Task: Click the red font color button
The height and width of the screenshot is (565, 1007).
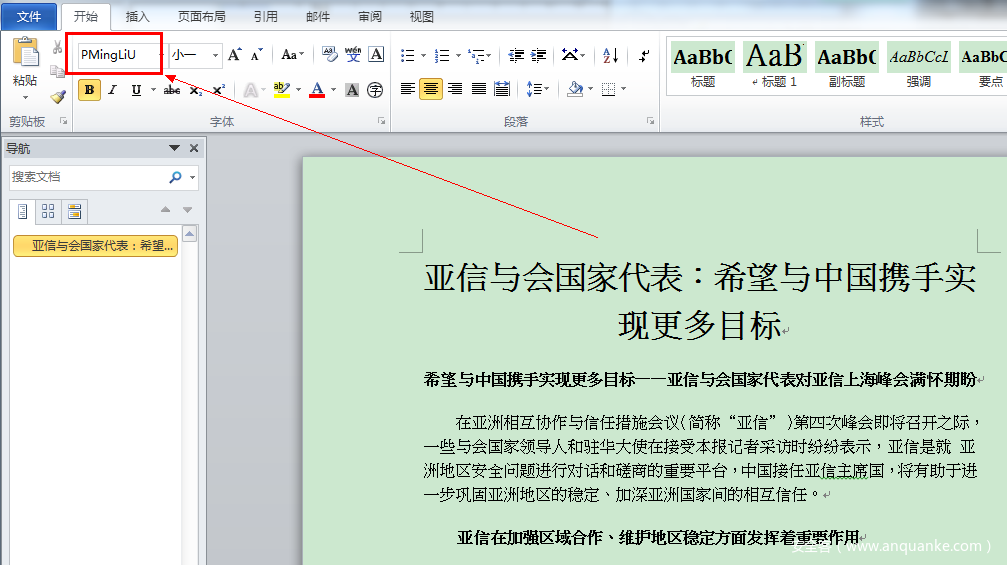Action: [317, 90]
